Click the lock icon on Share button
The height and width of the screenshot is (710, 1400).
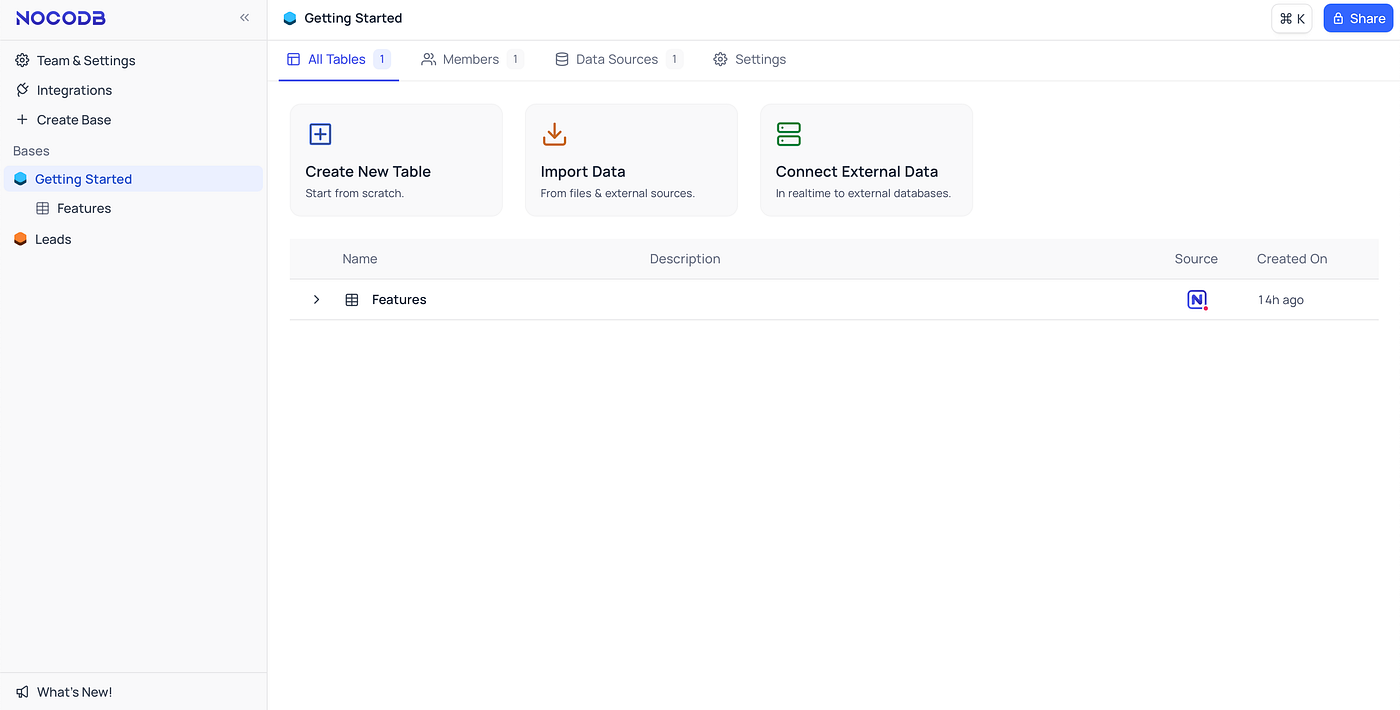tap(1338, 18)
